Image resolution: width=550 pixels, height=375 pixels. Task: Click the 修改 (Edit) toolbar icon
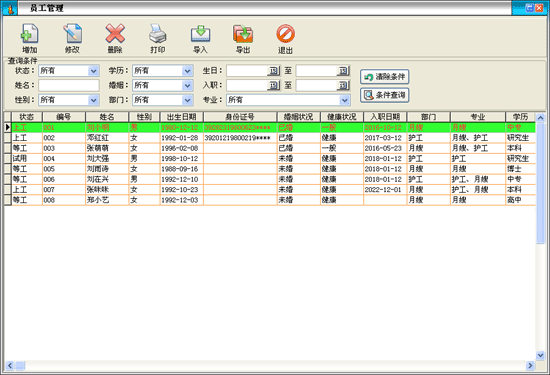pos(72,34)
